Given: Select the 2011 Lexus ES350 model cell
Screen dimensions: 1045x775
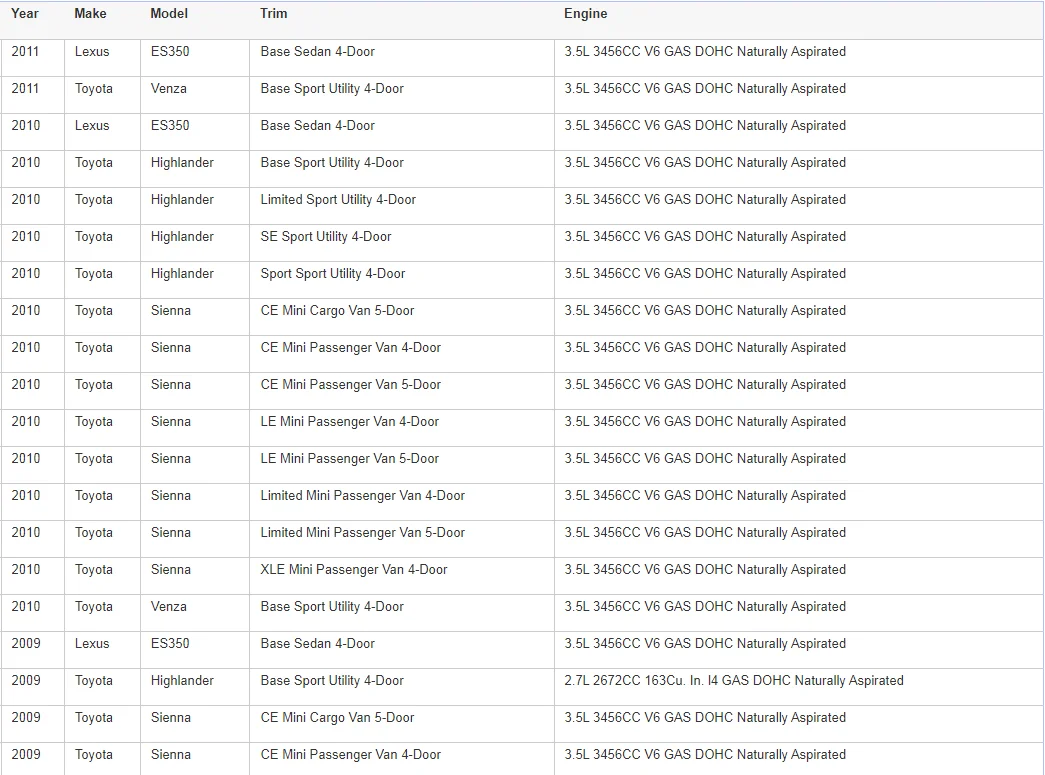Looking at the screenshot, I should pos(195,57).
